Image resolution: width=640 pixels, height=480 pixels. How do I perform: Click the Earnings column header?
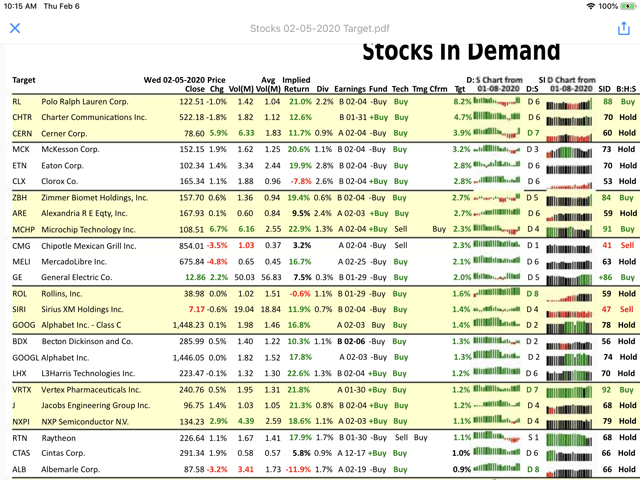350,89
